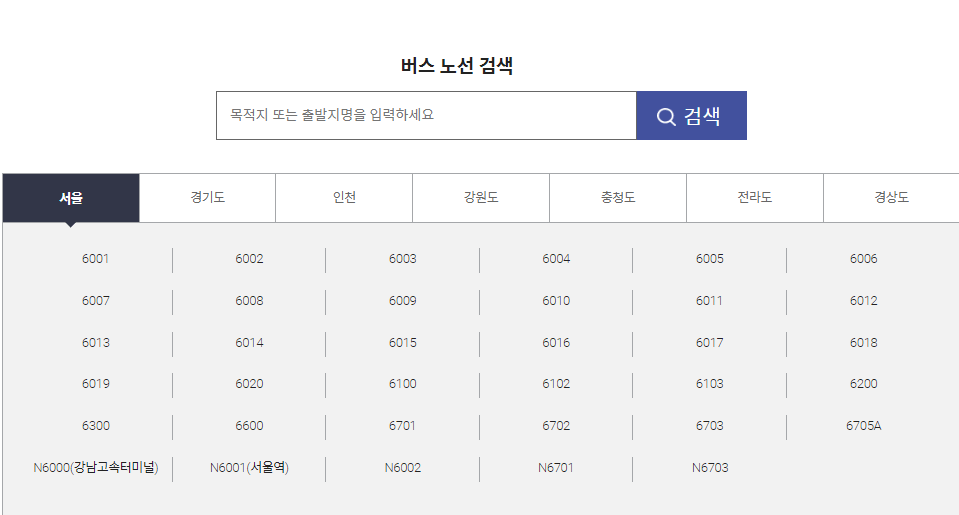Switch to the 경기도 tab

tap(207, 198)
